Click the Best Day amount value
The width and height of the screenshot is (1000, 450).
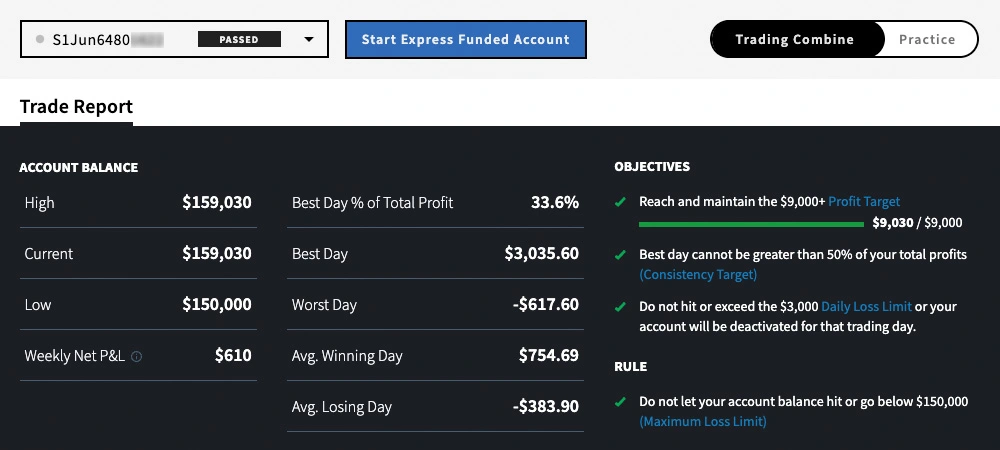(542, 254)
